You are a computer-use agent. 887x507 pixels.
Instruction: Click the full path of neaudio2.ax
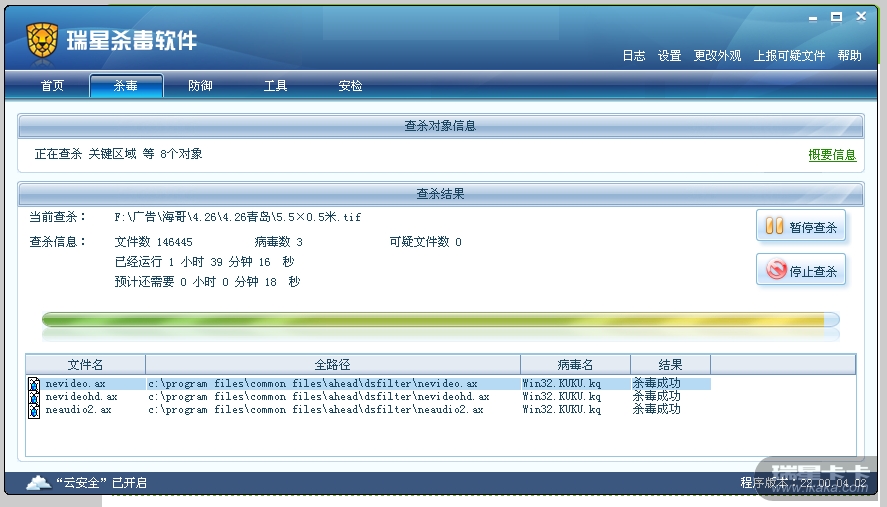316,410
